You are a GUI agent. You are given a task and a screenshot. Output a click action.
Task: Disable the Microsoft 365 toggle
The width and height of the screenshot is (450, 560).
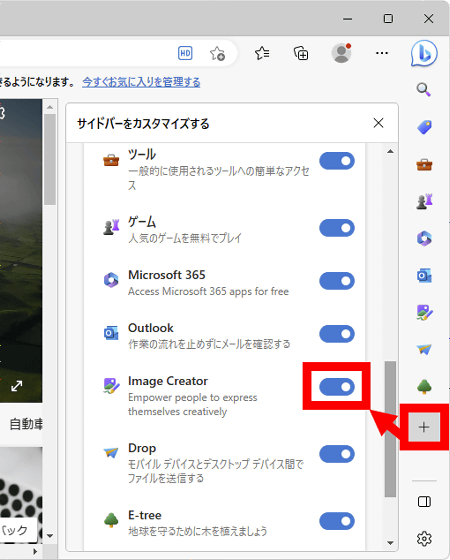[337, 281]
